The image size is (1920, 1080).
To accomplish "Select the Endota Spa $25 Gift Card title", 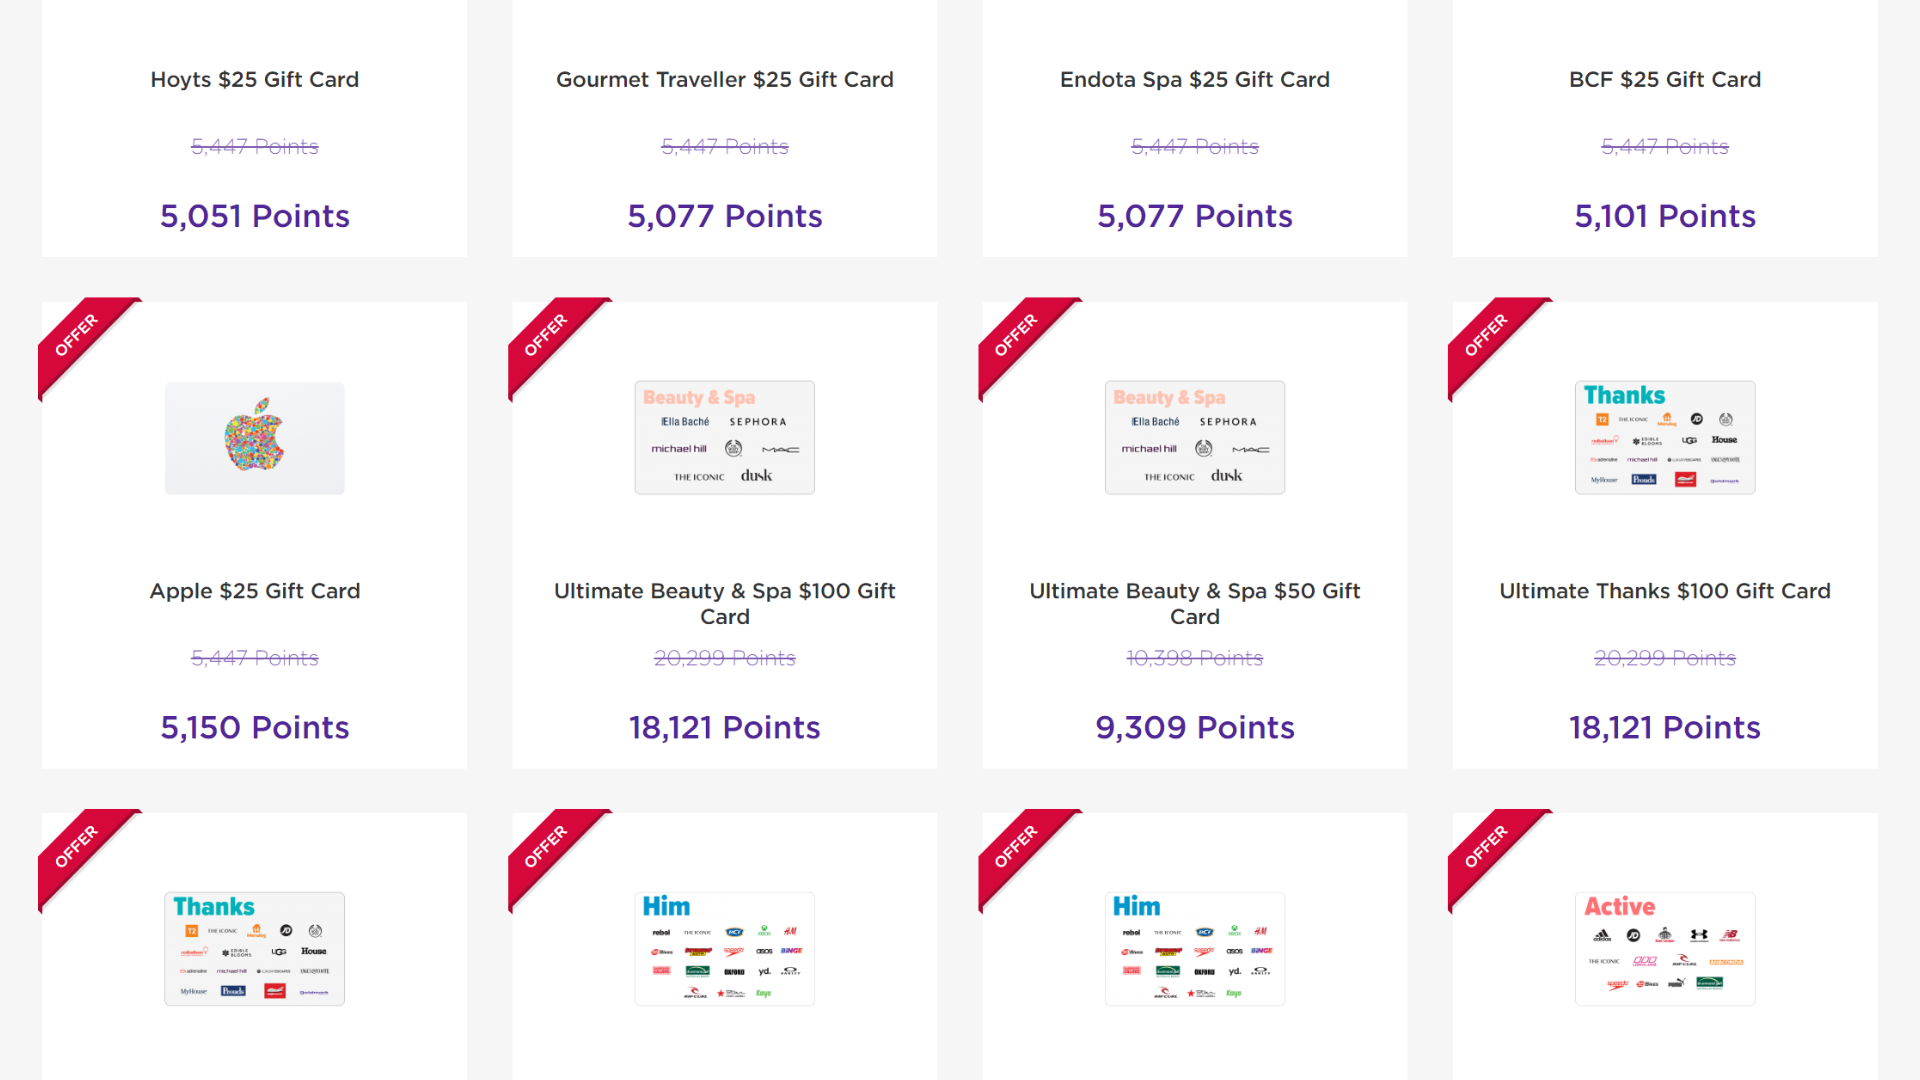I will pos(1194,80).
